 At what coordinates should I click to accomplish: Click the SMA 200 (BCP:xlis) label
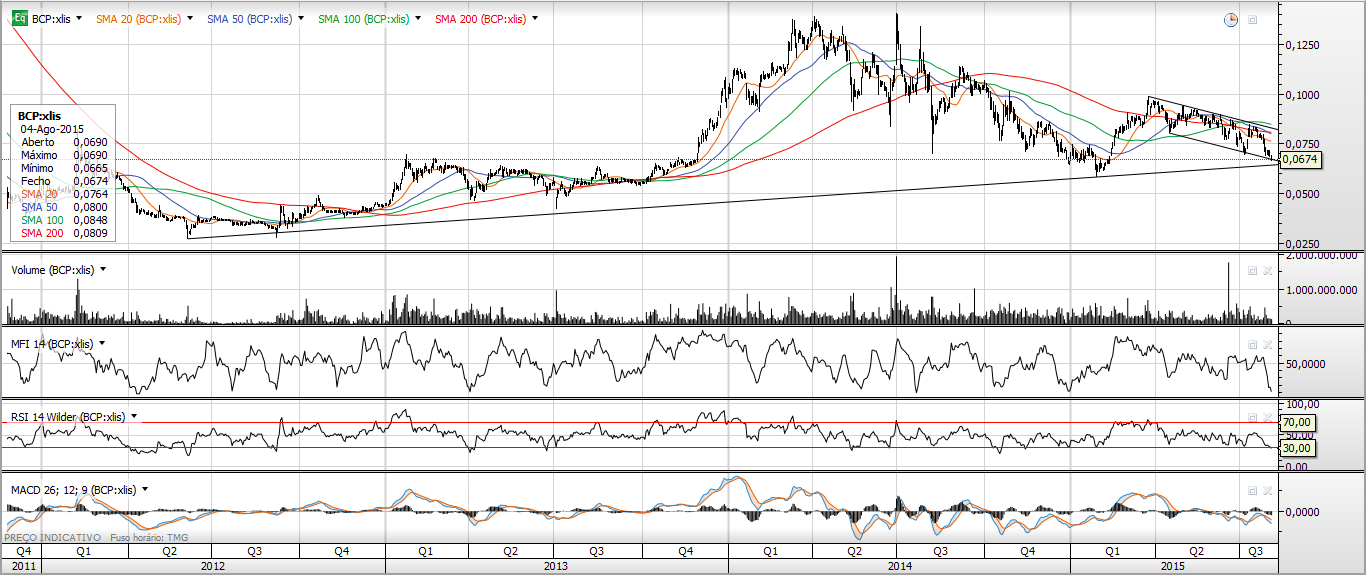tap(482, 19)
